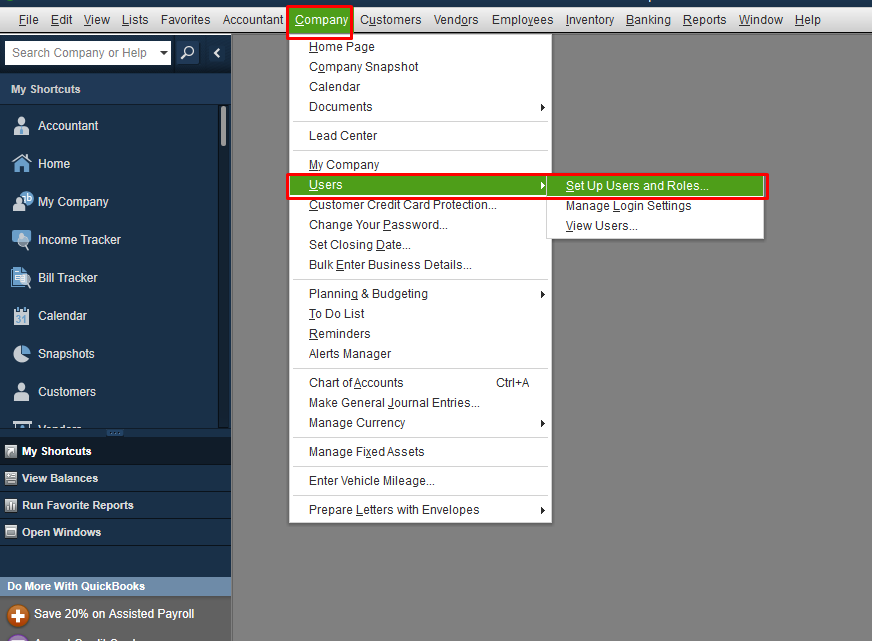Image resolution: width=872 pixels, height=641 pixels.
Task: Open the To Do List entry
Action: tap(420, 314)
